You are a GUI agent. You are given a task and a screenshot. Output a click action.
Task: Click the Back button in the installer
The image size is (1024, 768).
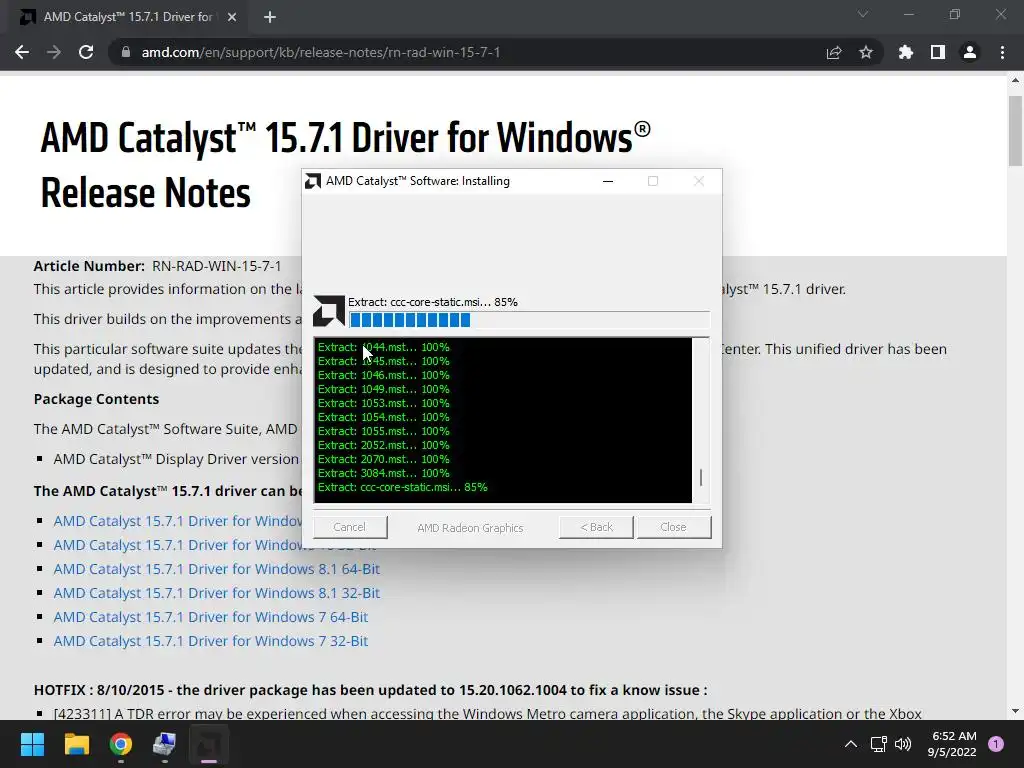(596, 527)
